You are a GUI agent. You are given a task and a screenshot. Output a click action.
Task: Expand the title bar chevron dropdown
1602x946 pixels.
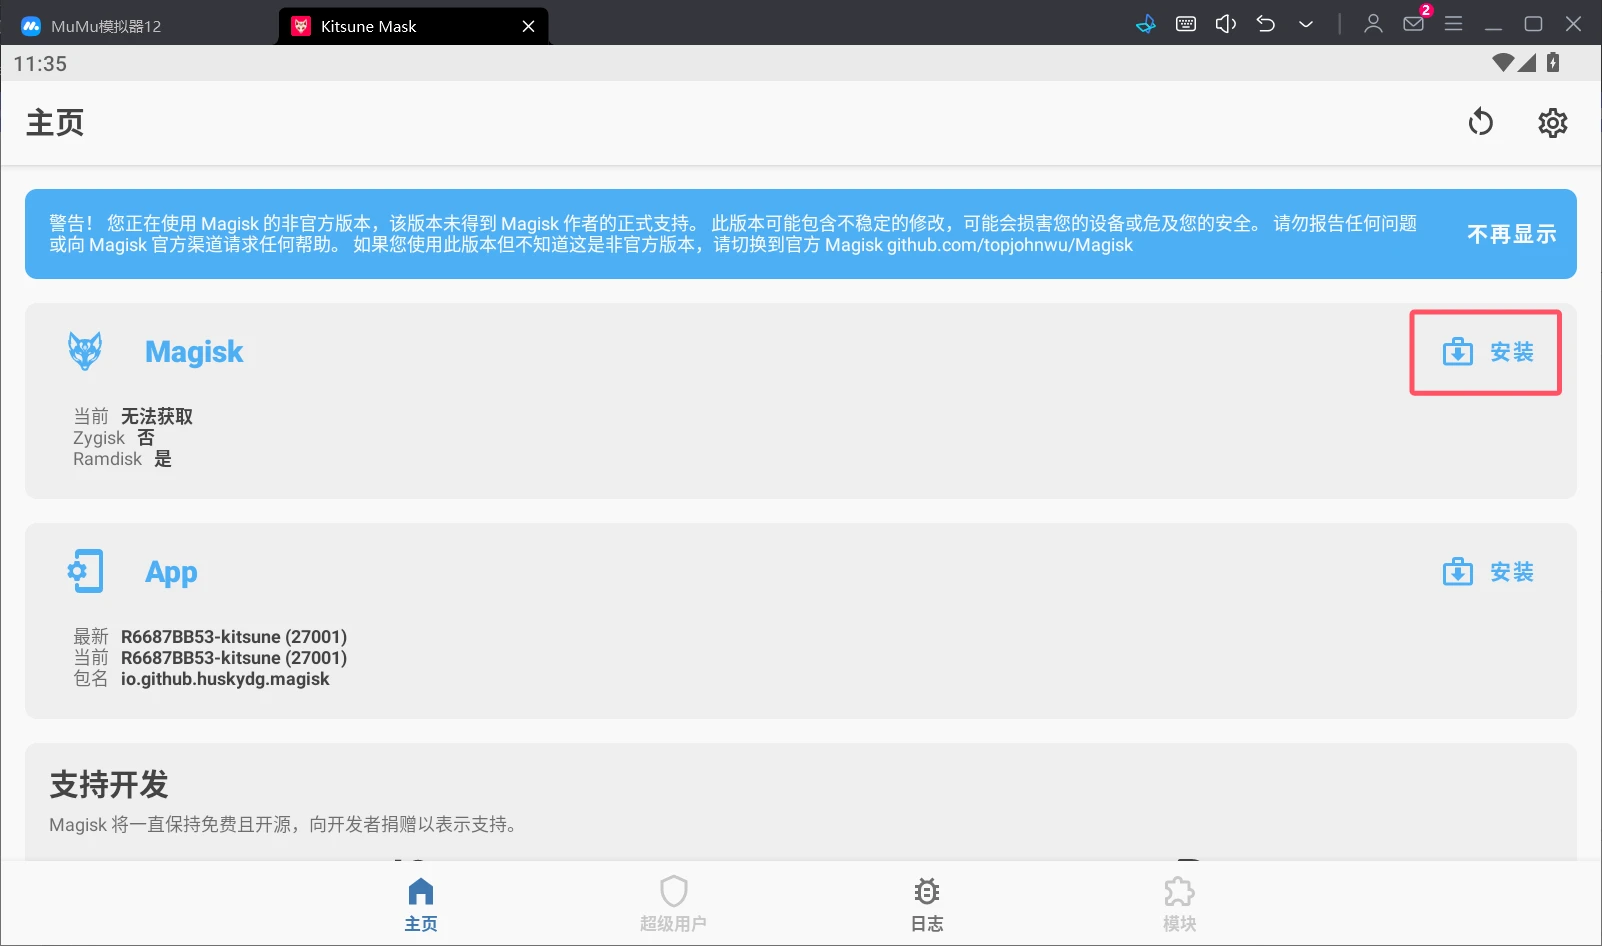(x=1306, y=24)
